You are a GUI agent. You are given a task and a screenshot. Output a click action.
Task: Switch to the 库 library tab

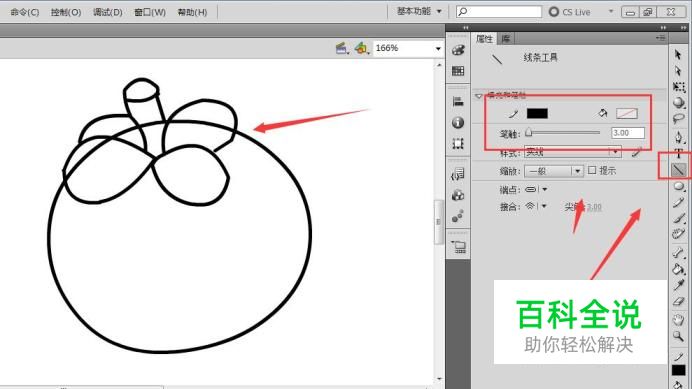tap(505, 39)
